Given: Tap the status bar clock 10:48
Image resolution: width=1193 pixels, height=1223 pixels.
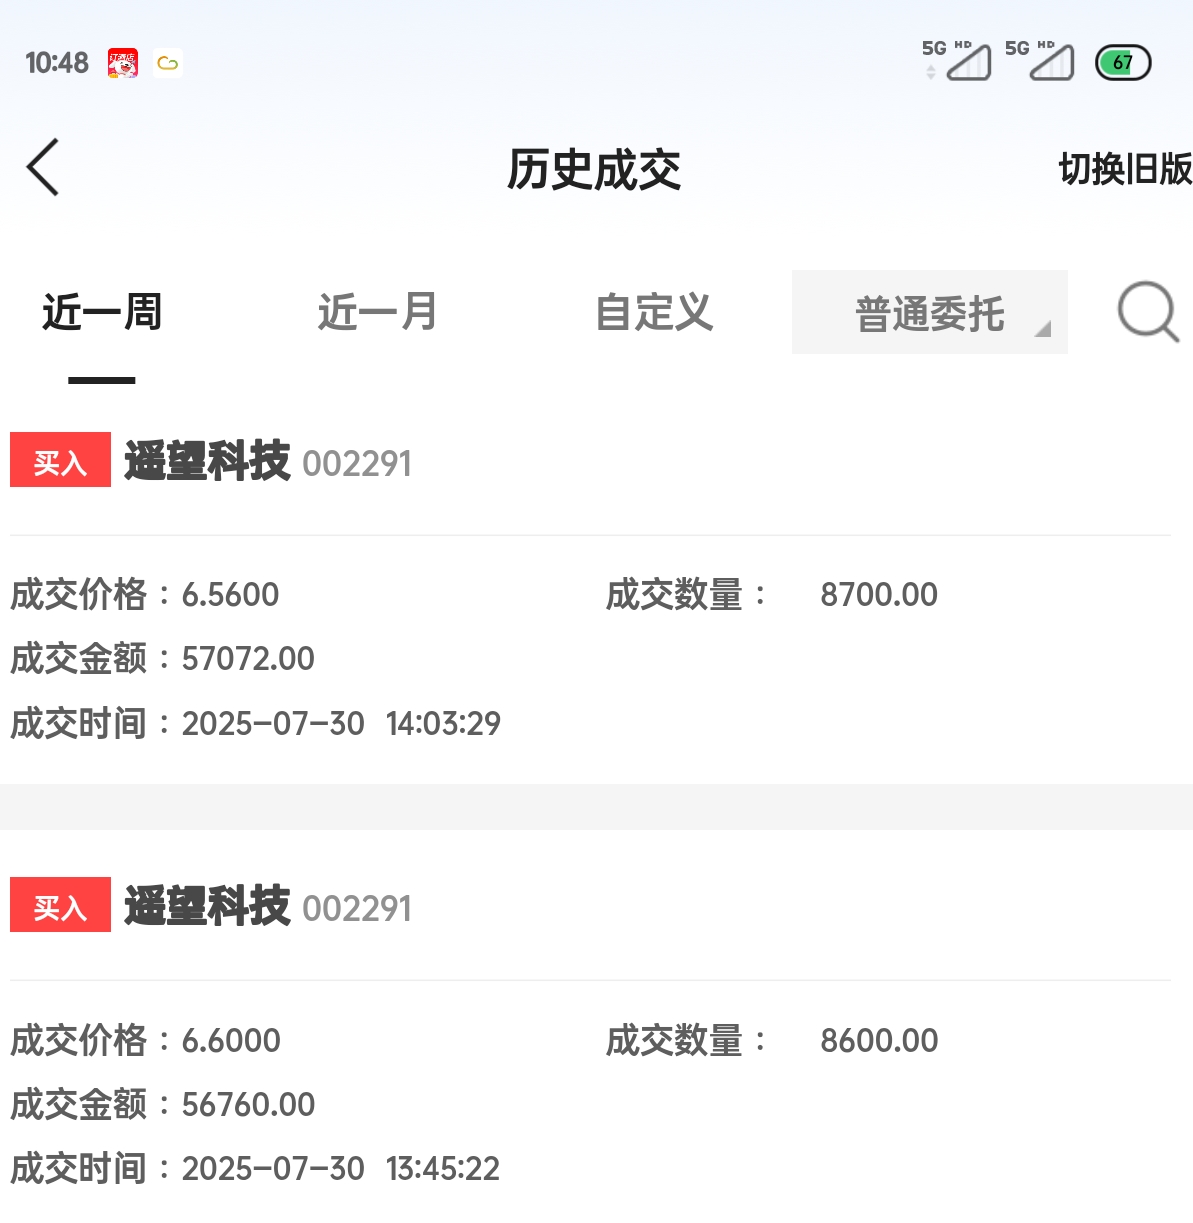Looking at the screenshot, I should (x=57, y=63).
